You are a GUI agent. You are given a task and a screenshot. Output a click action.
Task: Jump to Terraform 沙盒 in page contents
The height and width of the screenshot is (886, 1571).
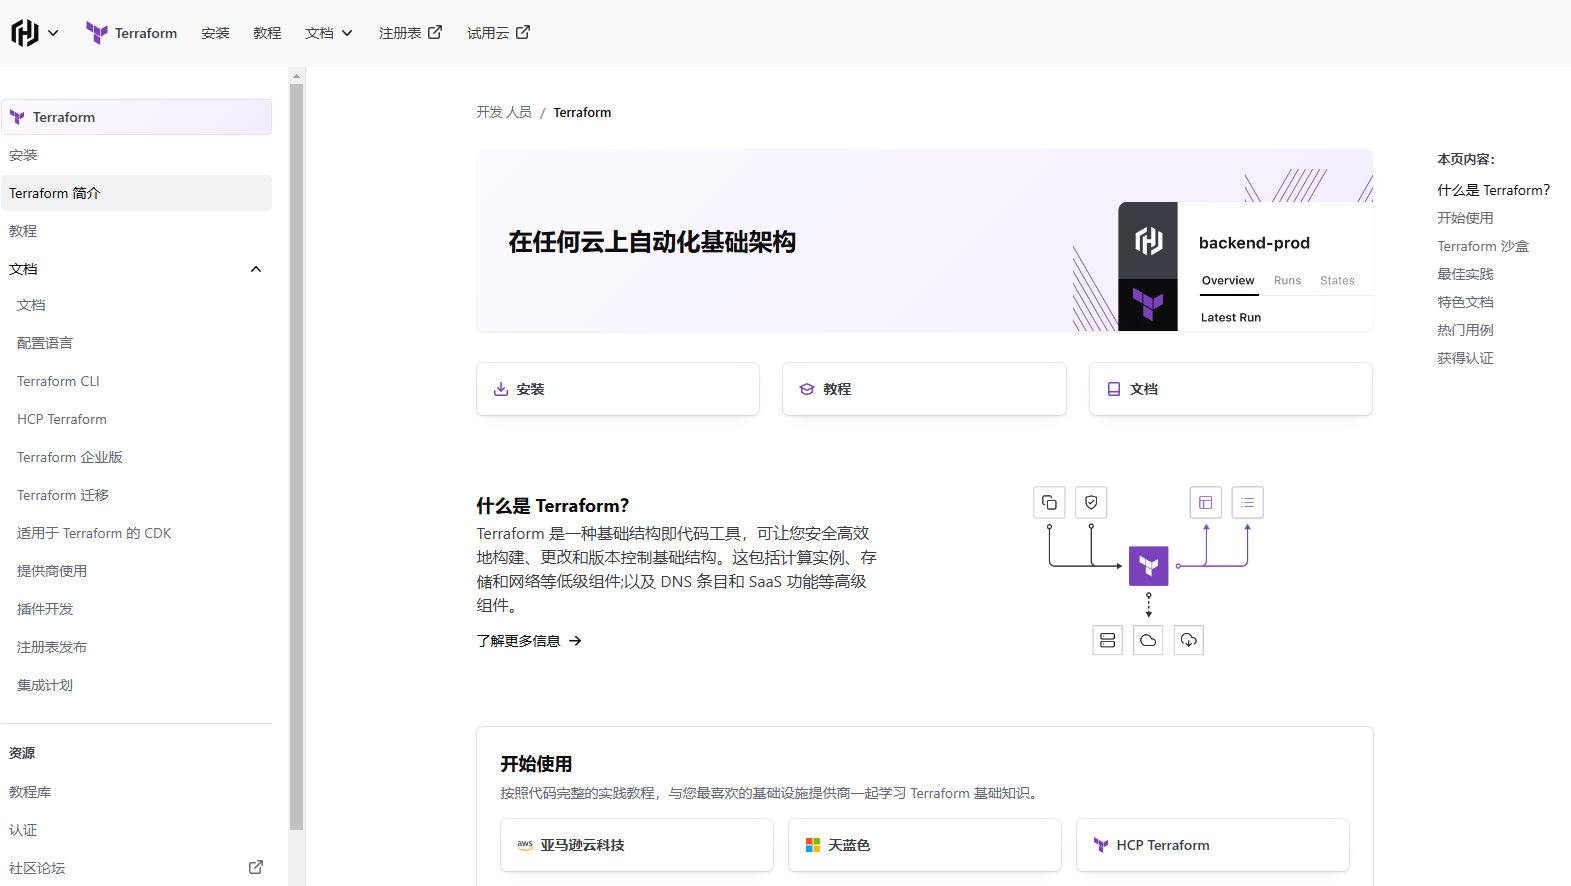point(1483,246)
